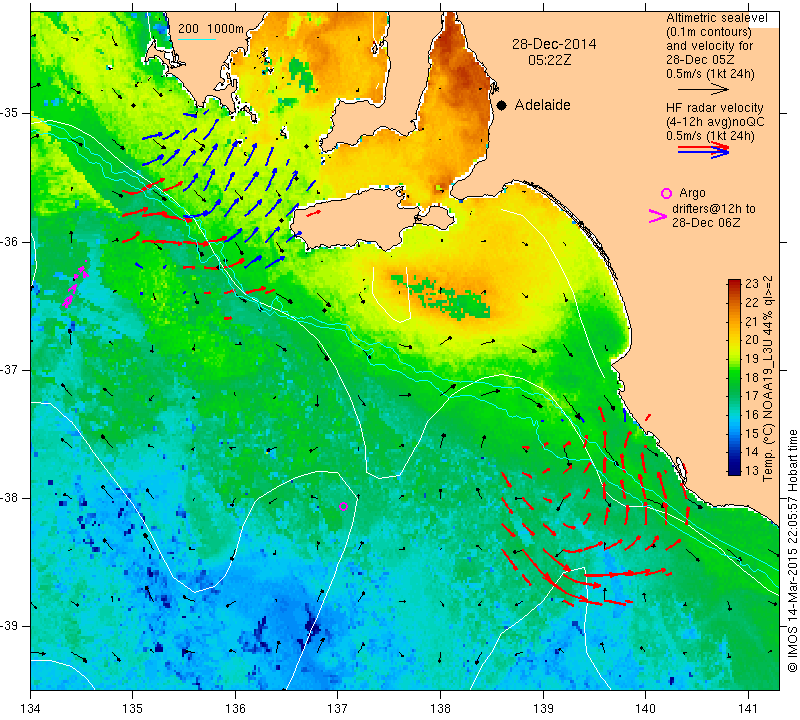Click the magenta drifter arrowhead in legend
This screenshot has height=720, width=800.
[658, 216]
